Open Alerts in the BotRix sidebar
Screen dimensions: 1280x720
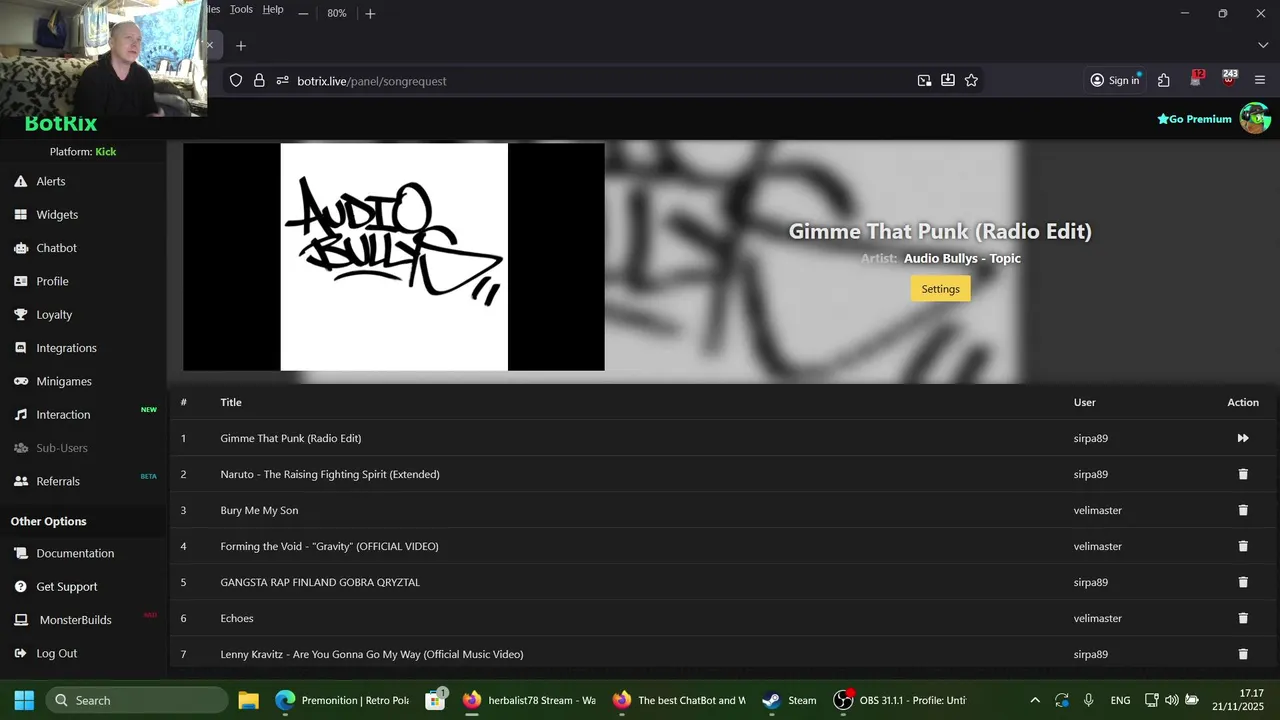[x=50, y=181]
